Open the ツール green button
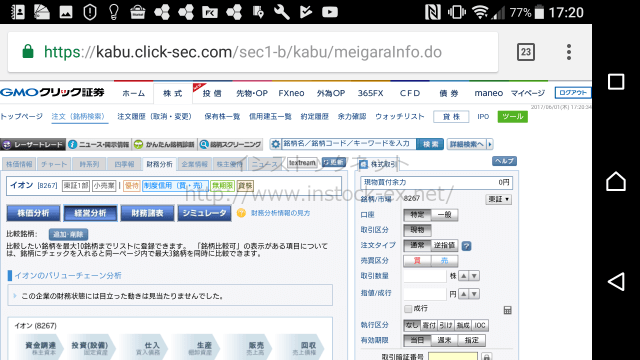640x360 pixels. coord(513,117)
